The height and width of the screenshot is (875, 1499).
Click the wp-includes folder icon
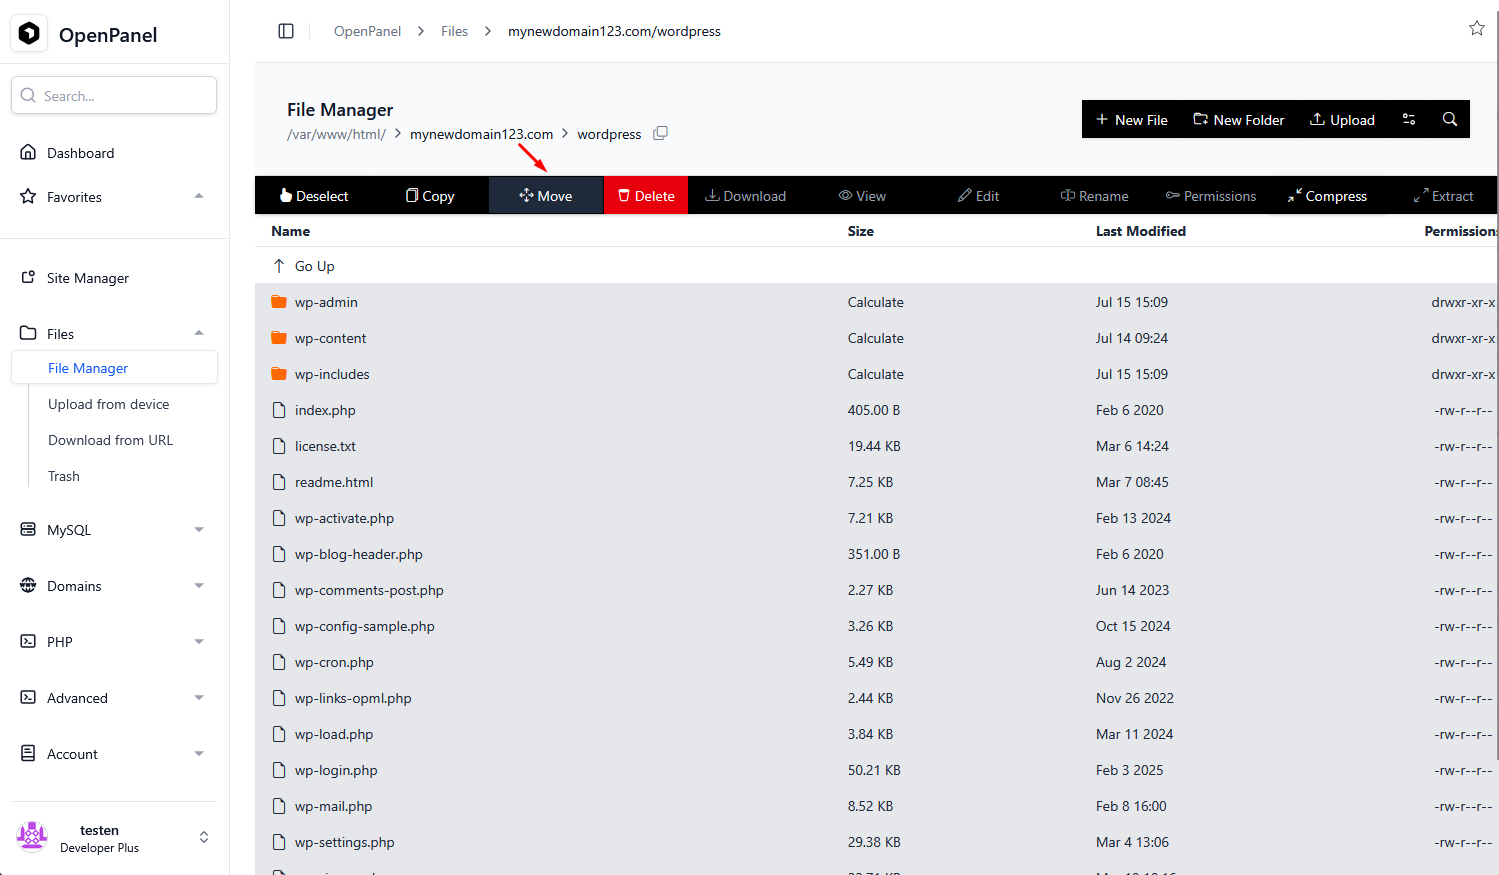point(279,374)
